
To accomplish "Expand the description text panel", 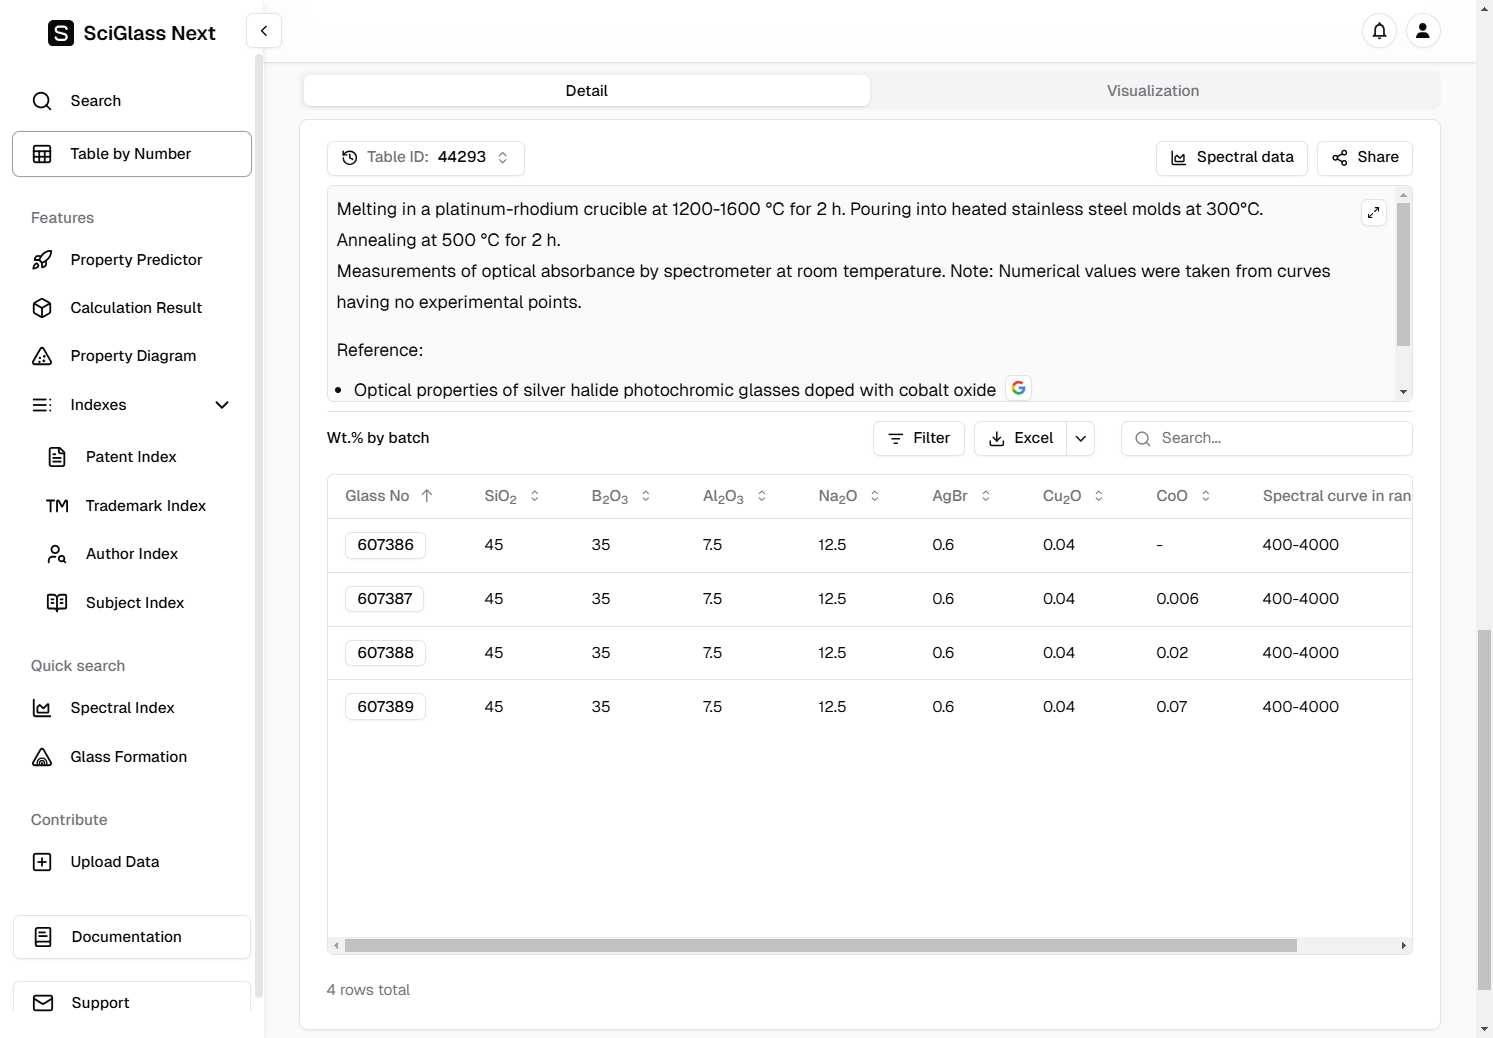I will [1373, 212].
